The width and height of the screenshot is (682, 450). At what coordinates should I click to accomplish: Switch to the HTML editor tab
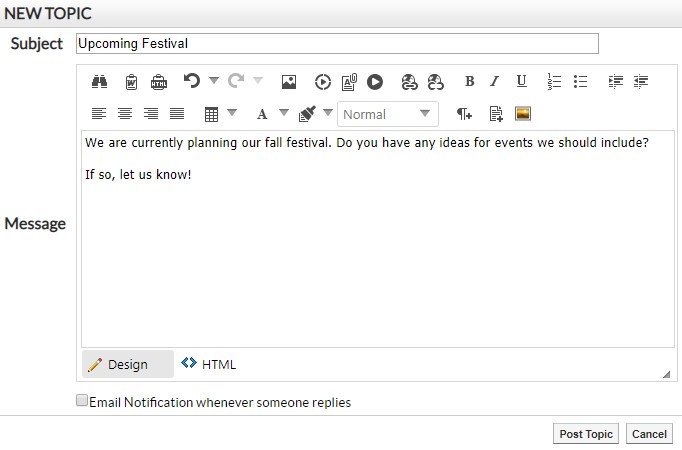pos(209,364)
